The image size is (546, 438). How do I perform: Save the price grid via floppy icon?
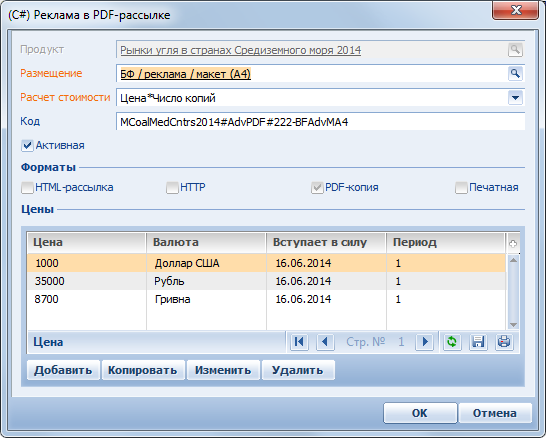478,342
